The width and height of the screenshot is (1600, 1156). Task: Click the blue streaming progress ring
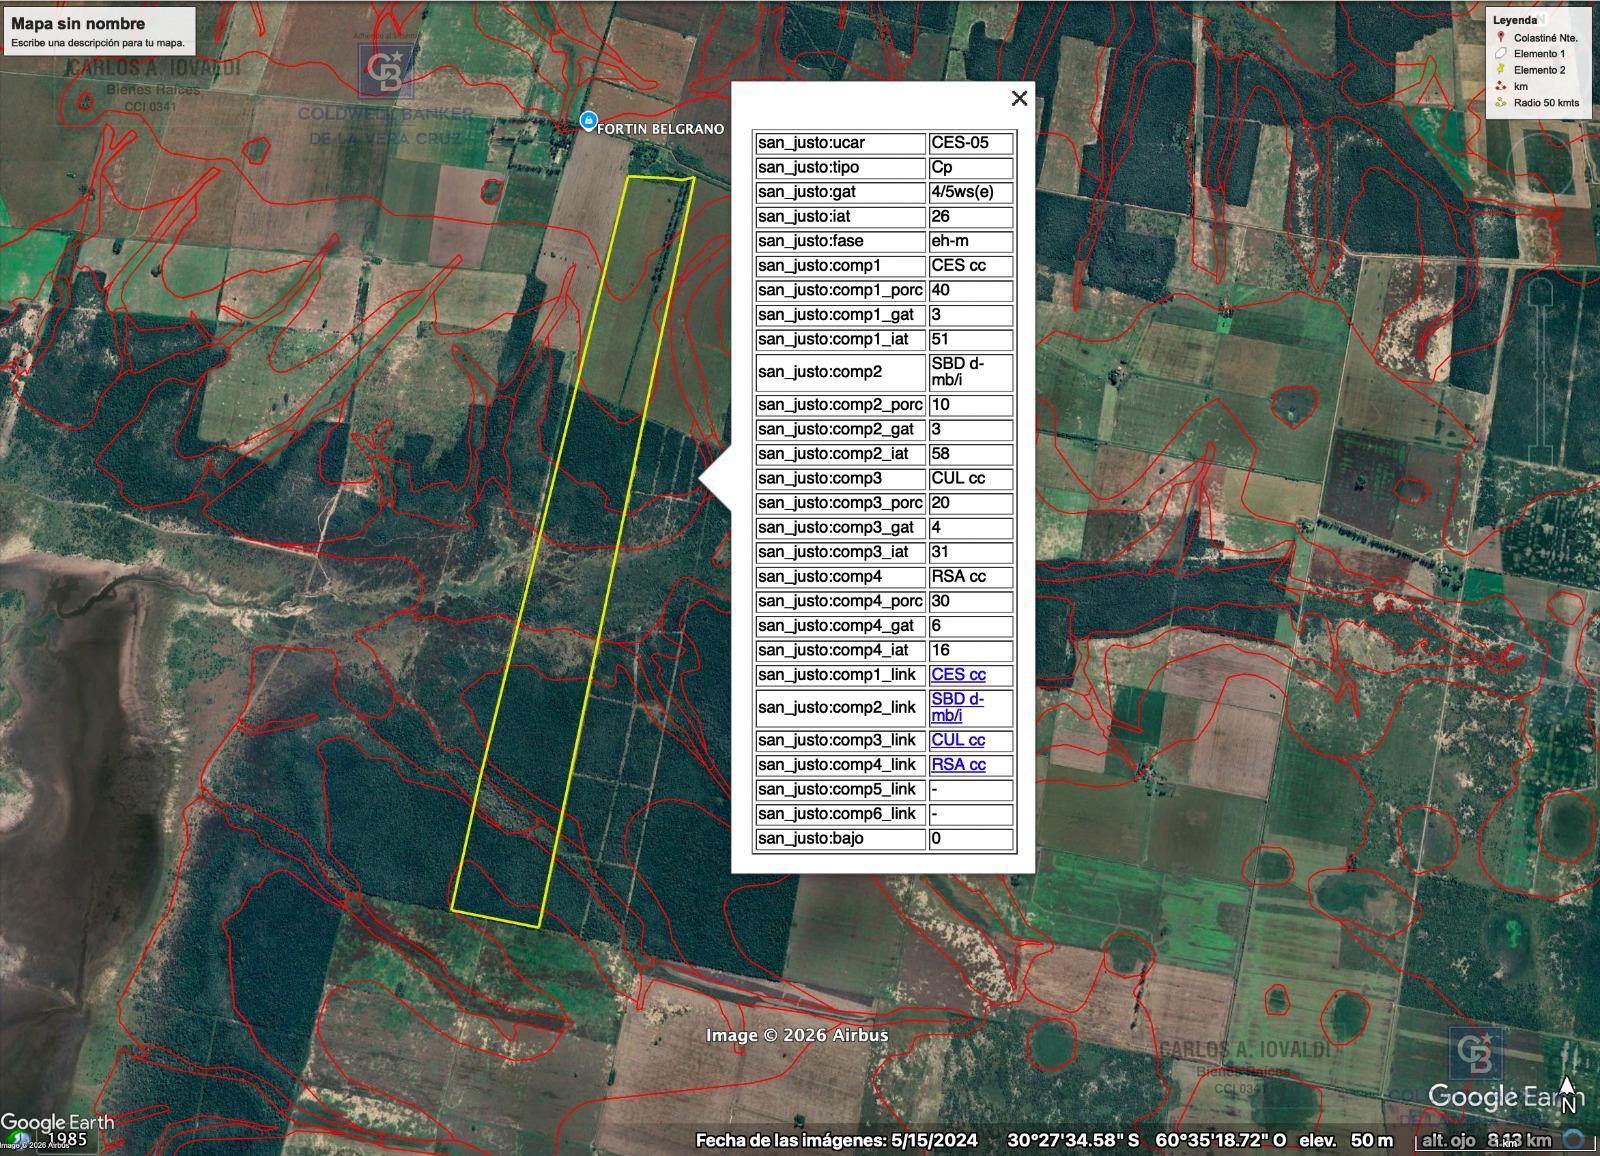pyautogui.click(x=1573, y=1139)
